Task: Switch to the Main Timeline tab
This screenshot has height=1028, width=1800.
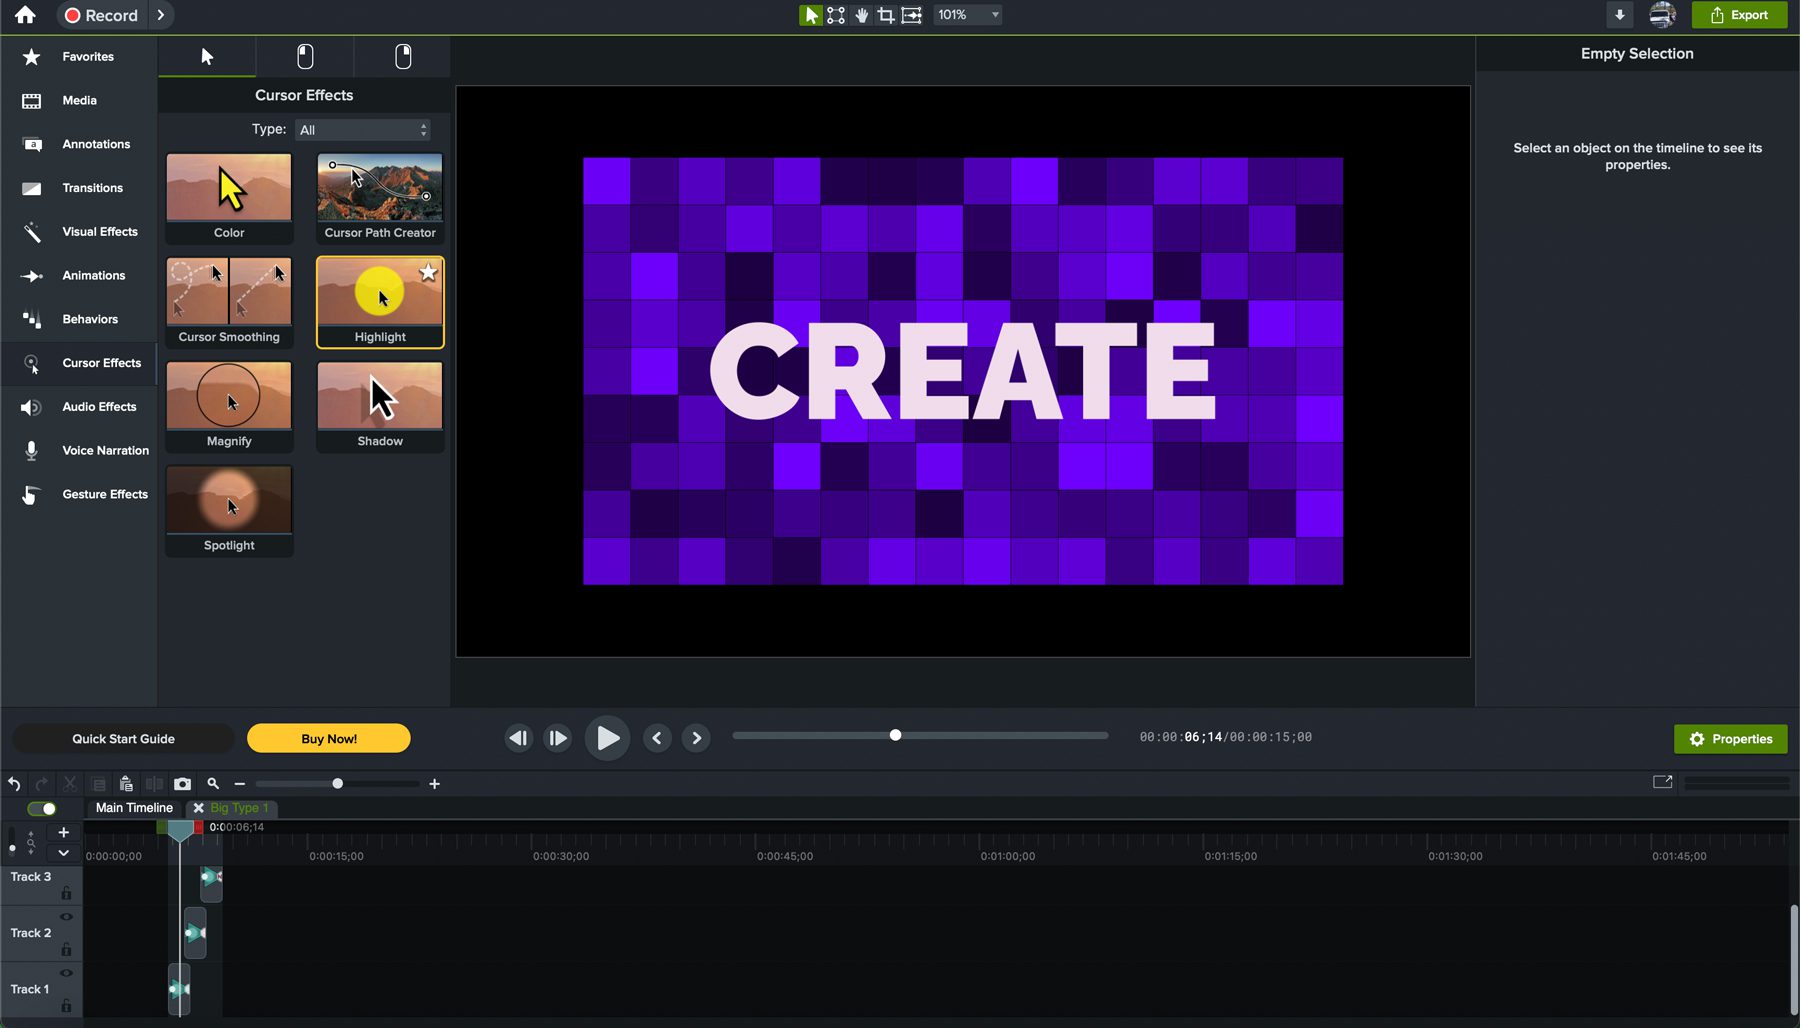Action: point(133,808)
